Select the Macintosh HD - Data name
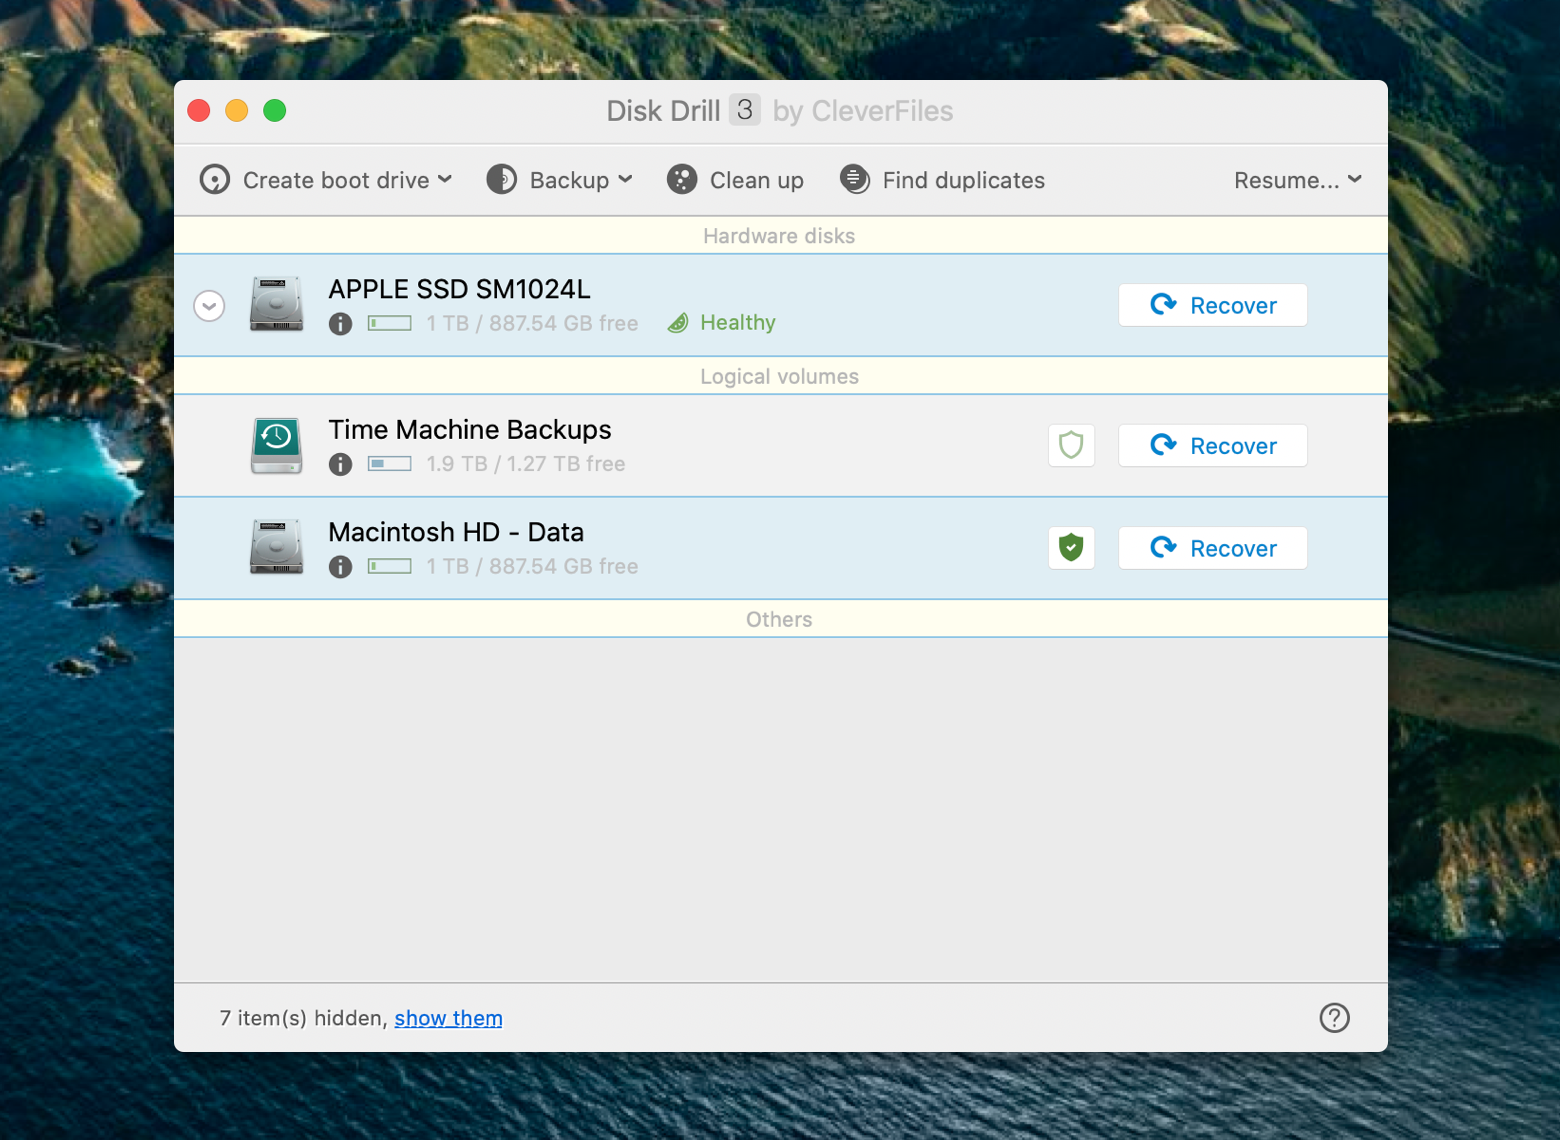 click(456, 532)
